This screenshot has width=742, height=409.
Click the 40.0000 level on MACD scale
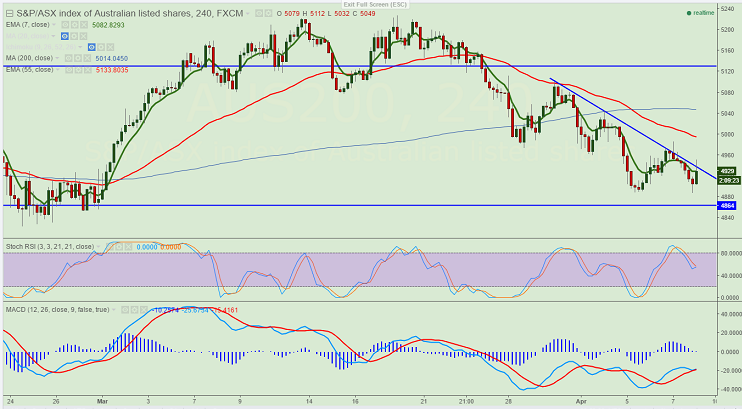[730, 314]
